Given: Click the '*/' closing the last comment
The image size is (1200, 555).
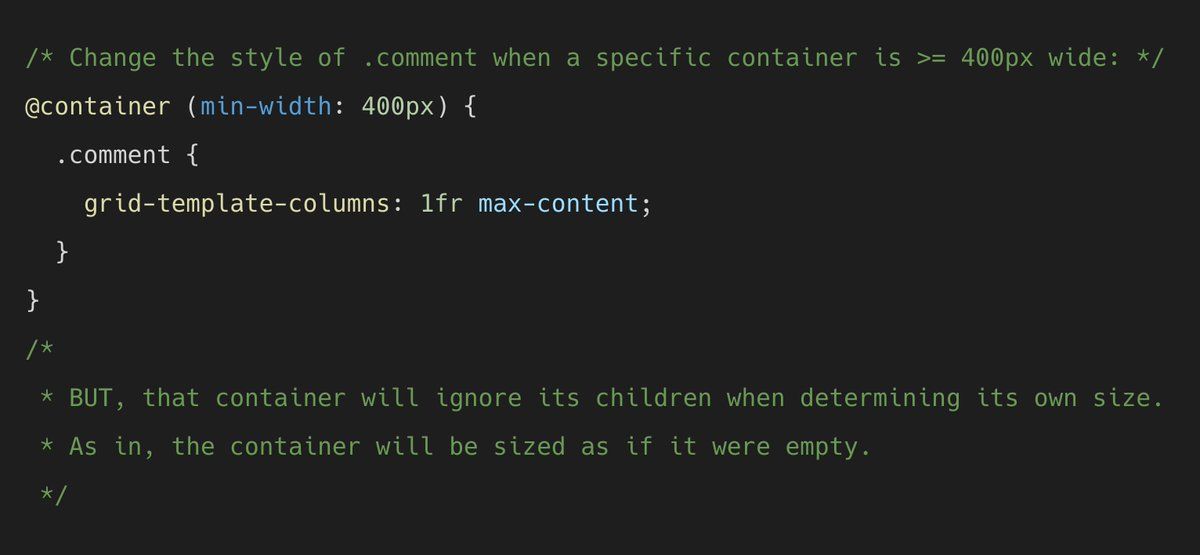Looking at the screenshot, I should tap(54, 494).
